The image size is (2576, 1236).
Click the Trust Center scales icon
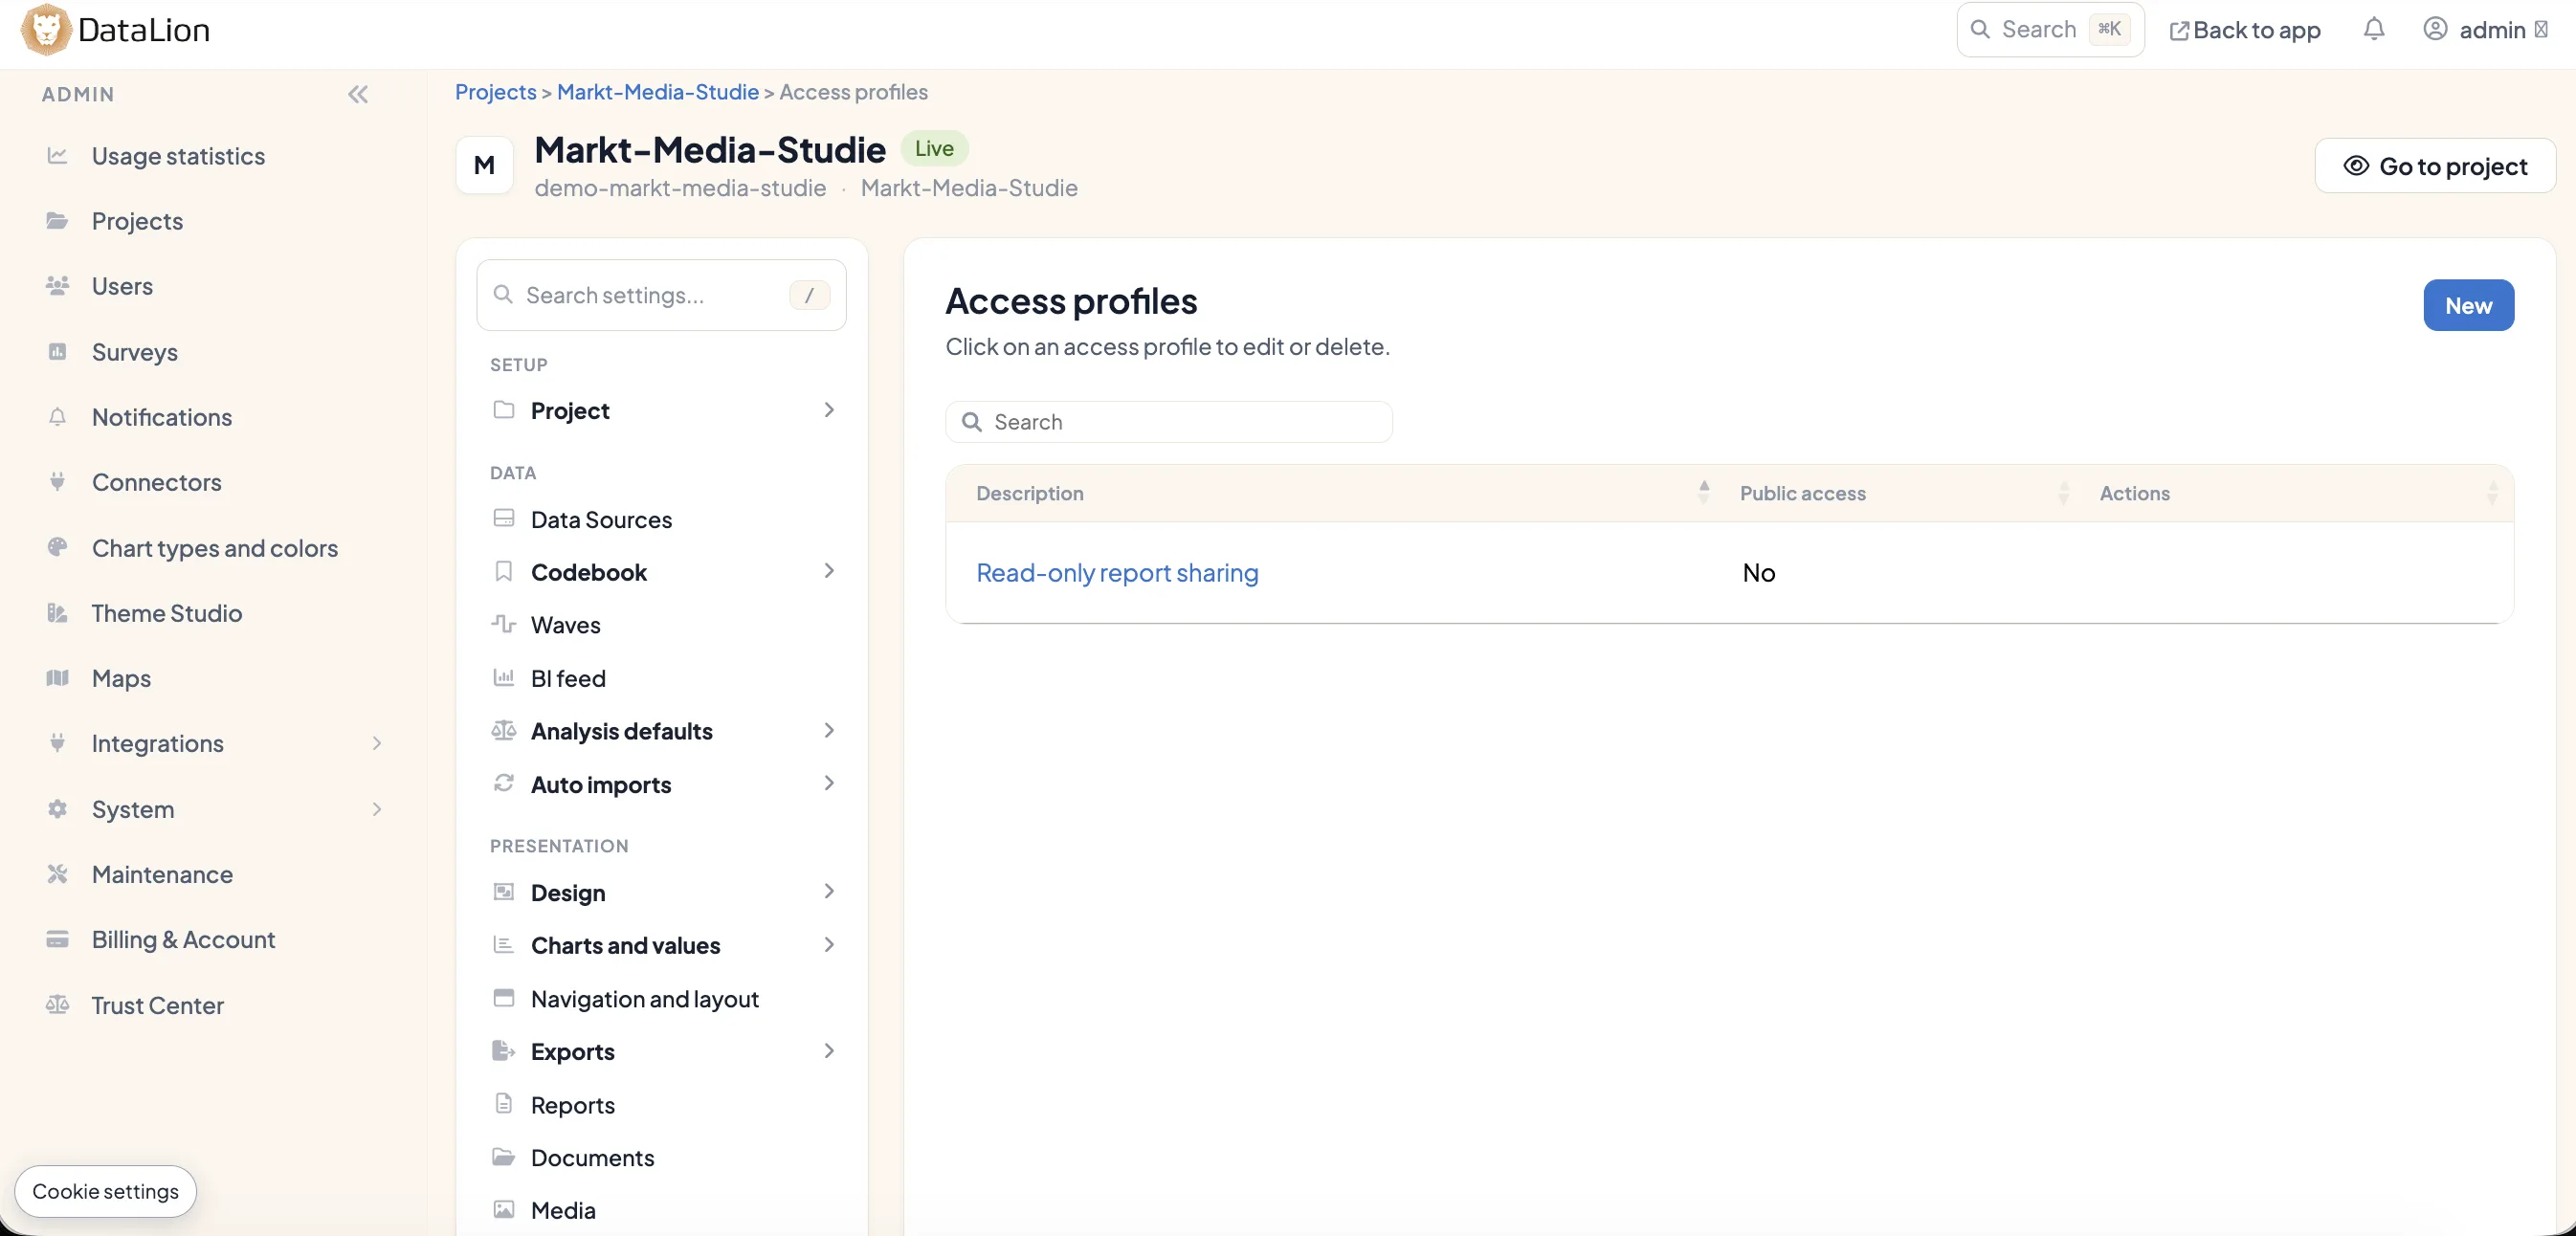[x=57, y=1005]
